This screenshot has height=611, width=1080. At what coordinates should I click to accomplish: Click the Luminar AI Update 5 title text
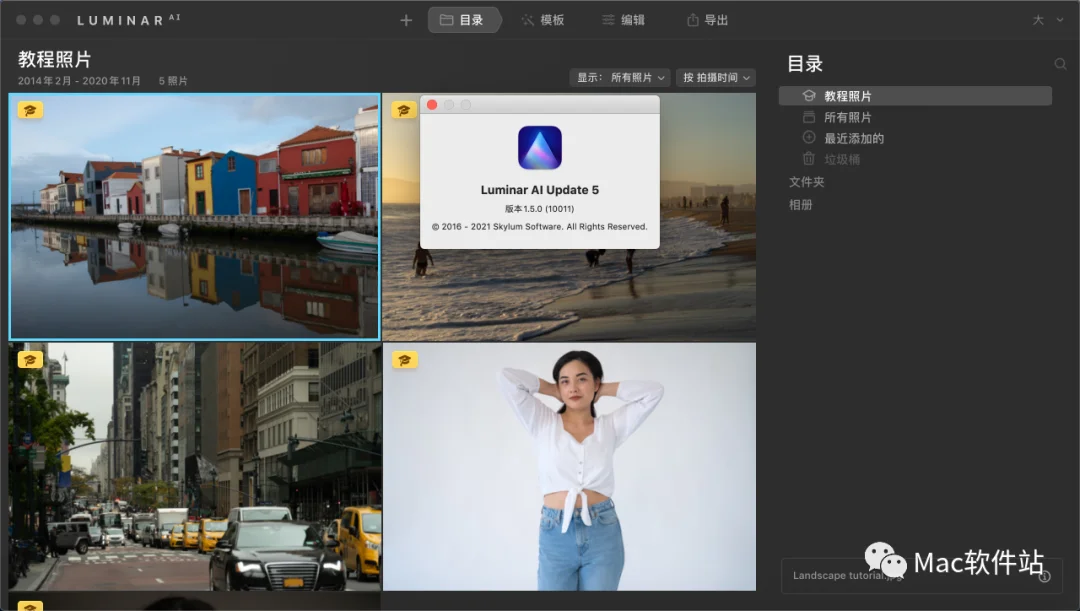pyautogui.click(x=539, y=190)
